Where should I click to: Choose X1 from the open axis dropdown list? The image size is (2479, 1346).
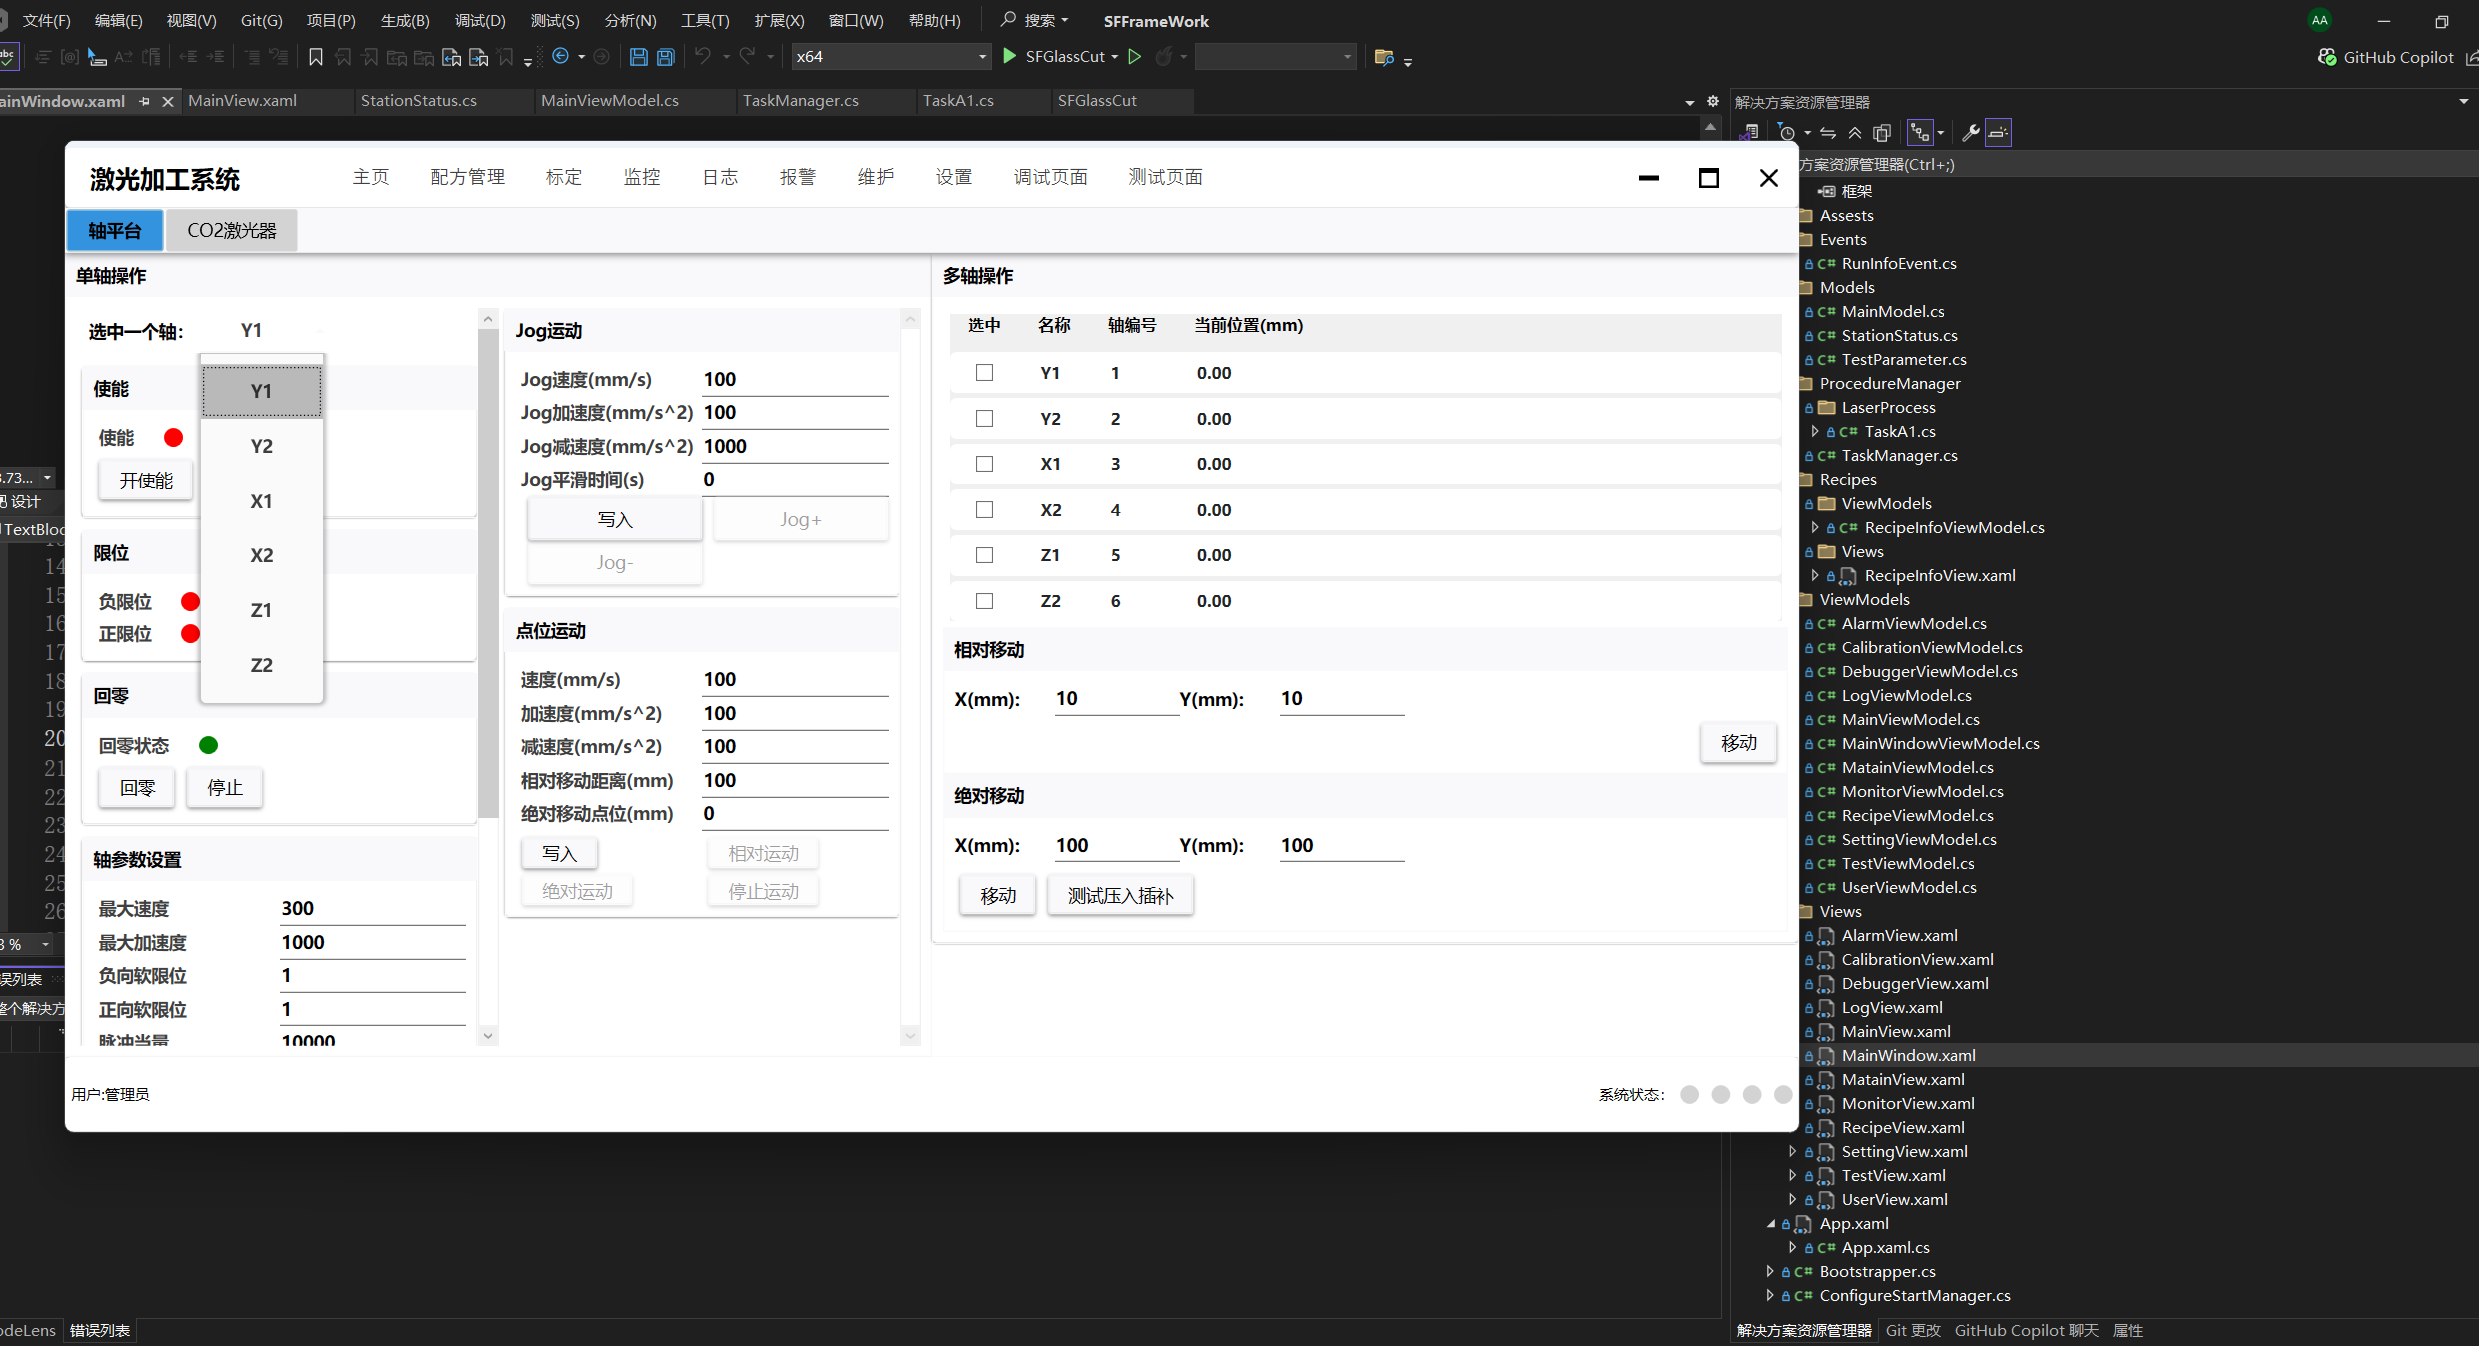(x=261, y=501)
